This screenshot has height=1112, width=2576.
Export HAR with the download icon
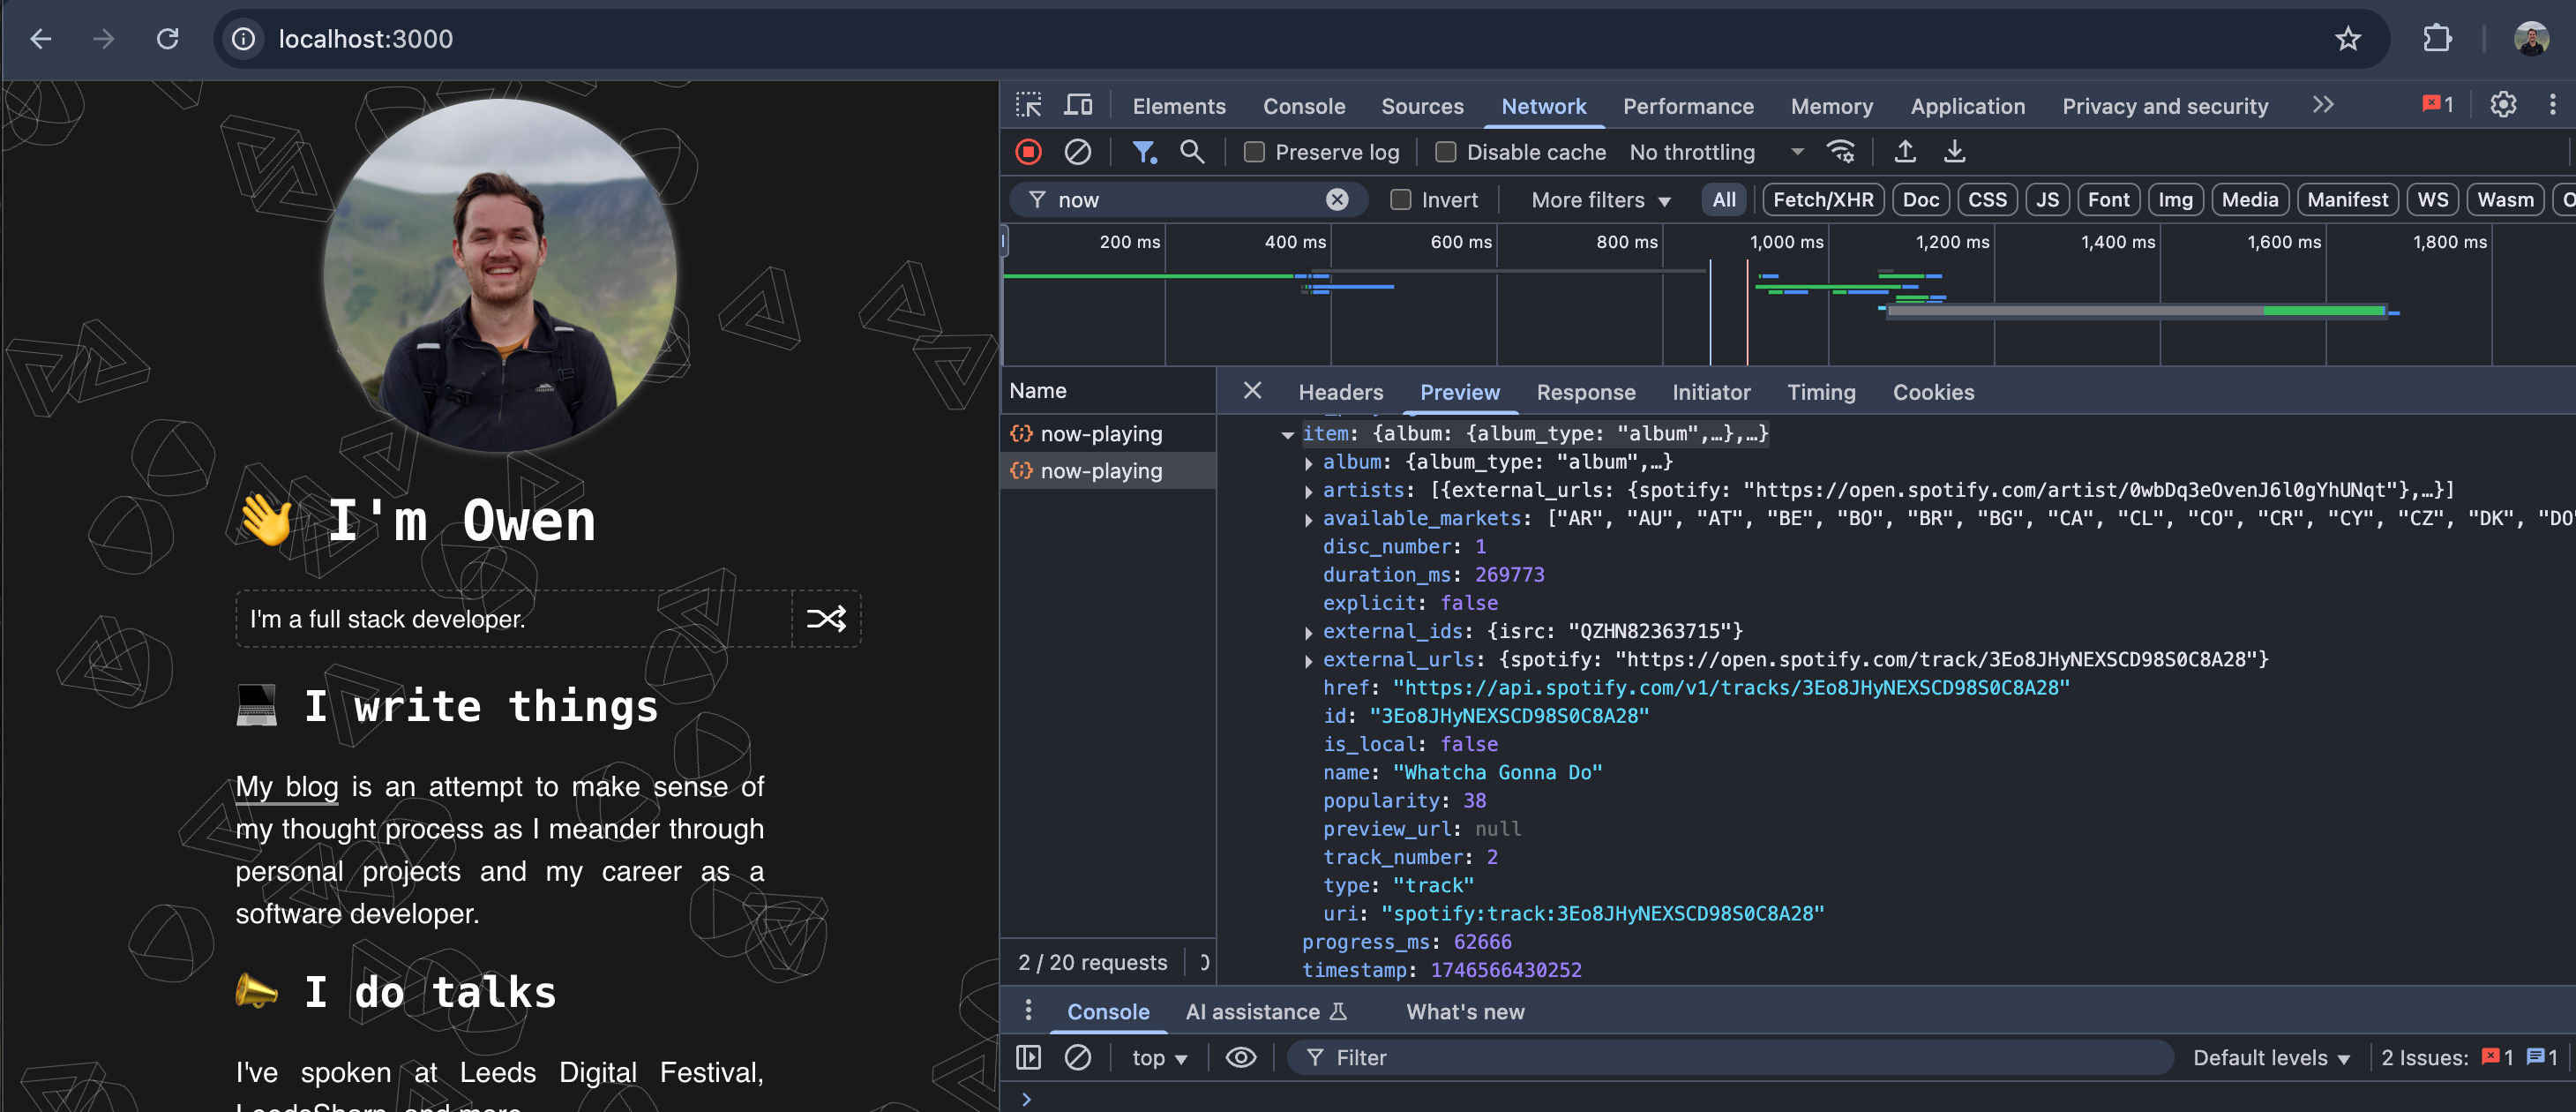tap(1954, 152)
